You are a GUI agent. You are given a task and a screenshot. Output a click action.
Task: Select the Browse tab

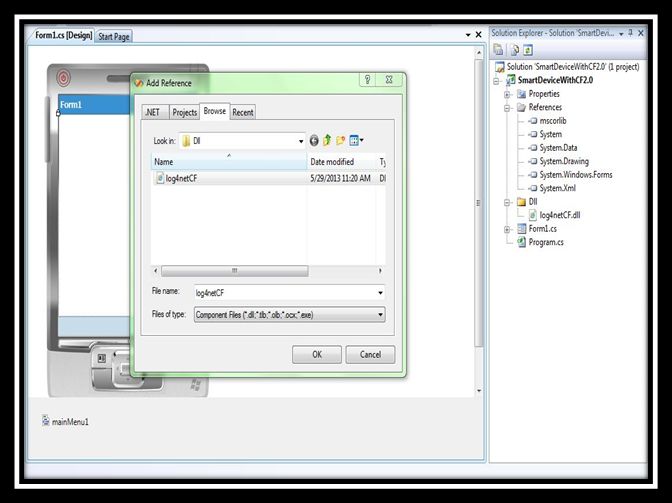coord(215,111)
